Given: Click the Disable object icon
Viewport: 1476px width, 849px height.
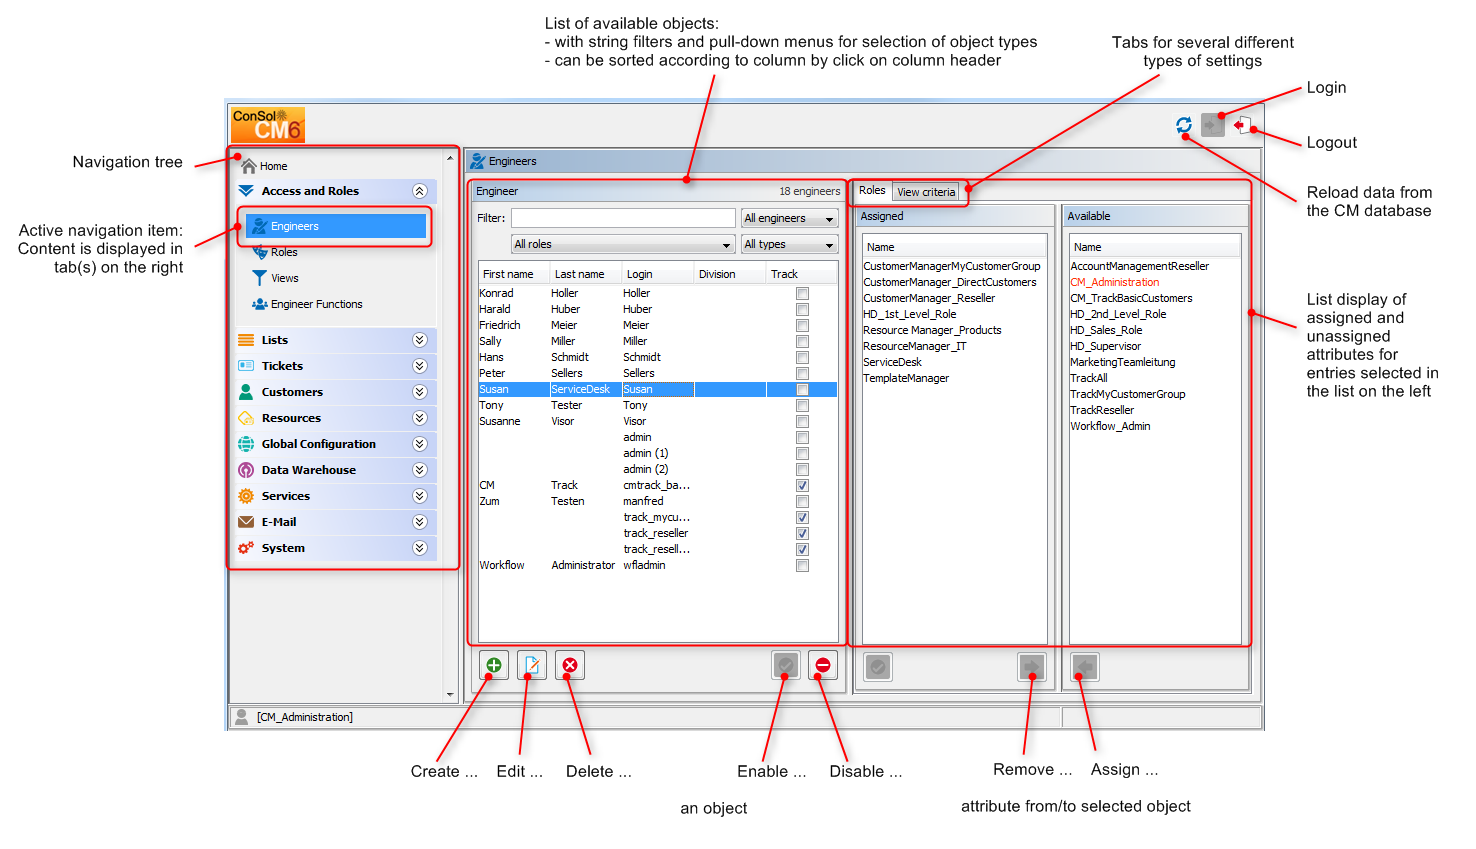Looking at the screenshot, I should [822, 665].
